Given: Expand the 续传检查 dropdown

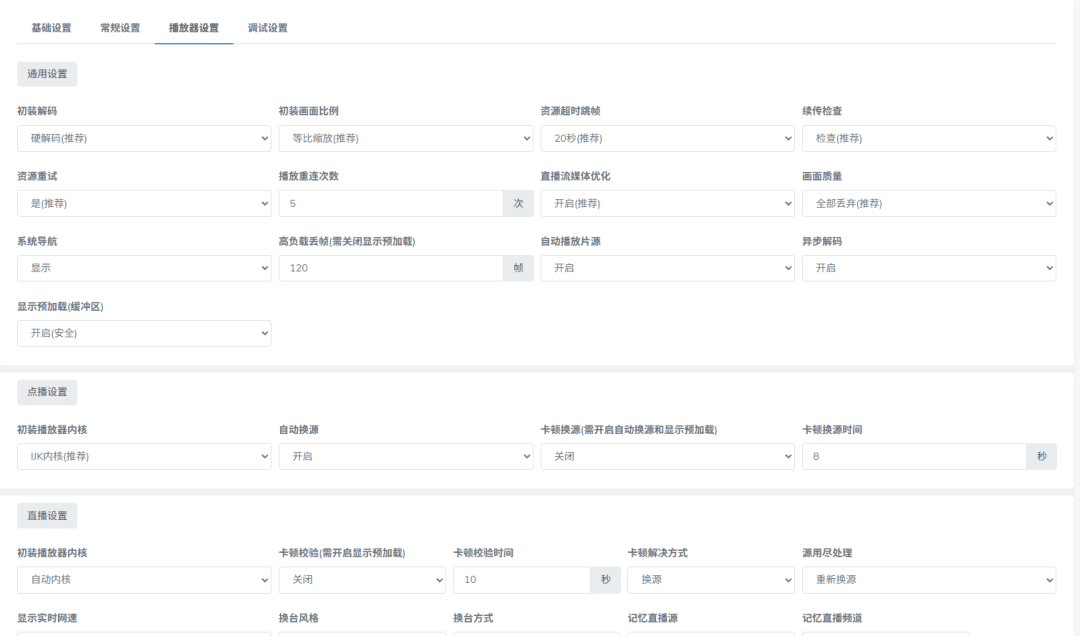Looking at the screenshot, I should (929, 139).
